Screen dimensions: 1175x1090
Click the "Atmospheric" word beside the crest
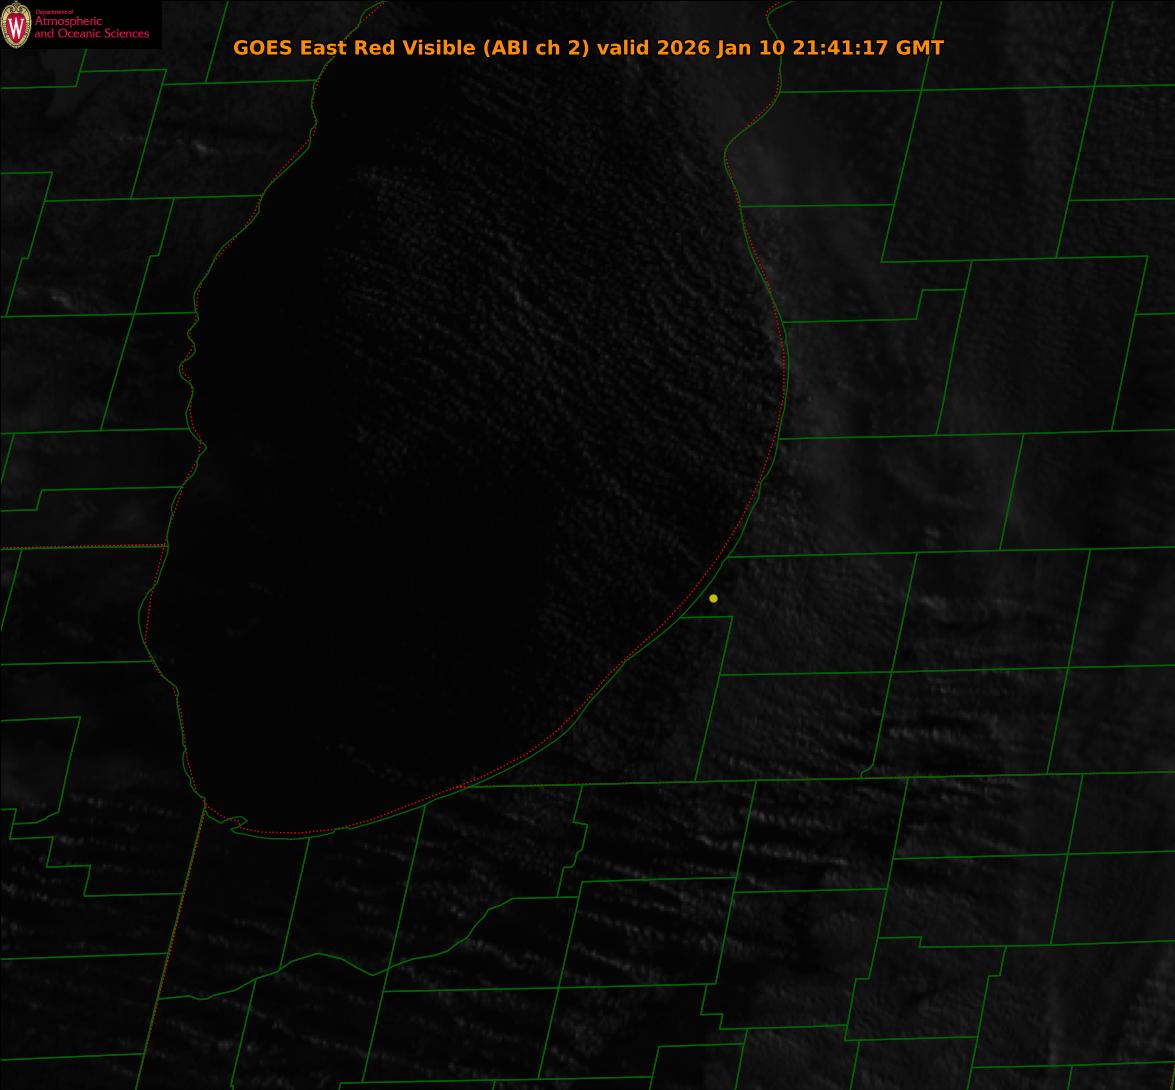coord(68,22)
